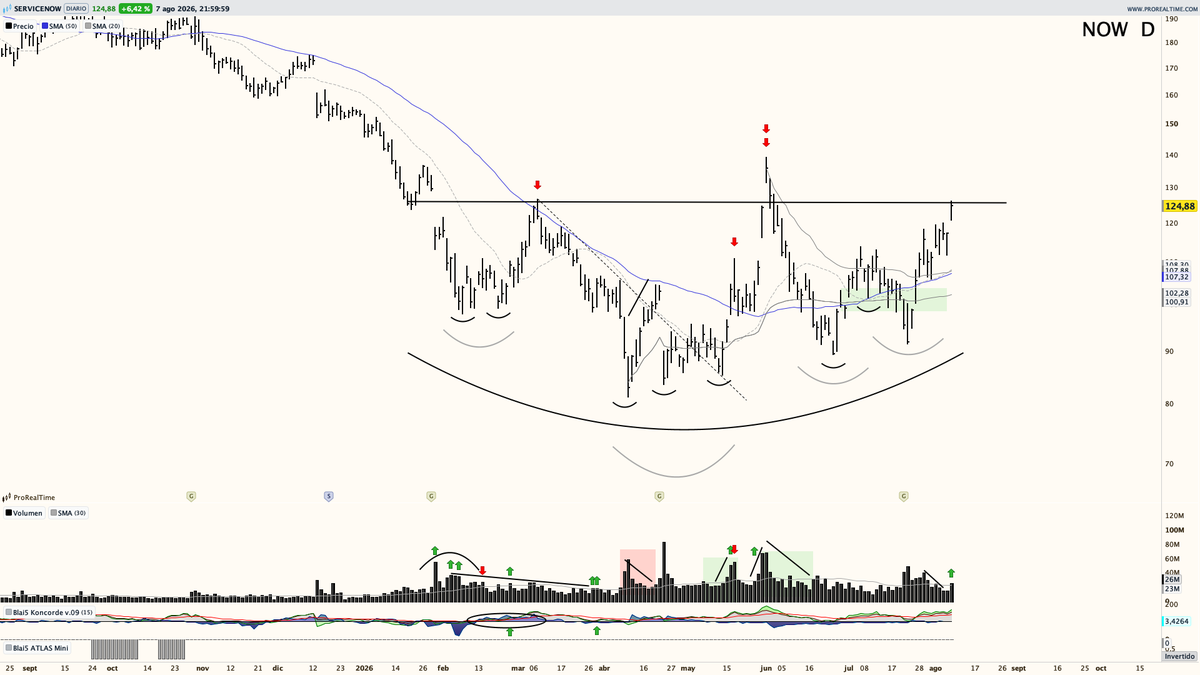Open Blai5 Koncorde v.09 indicator settings
The height and width of the screenshot is (675, 1200).
coord(49,611)
